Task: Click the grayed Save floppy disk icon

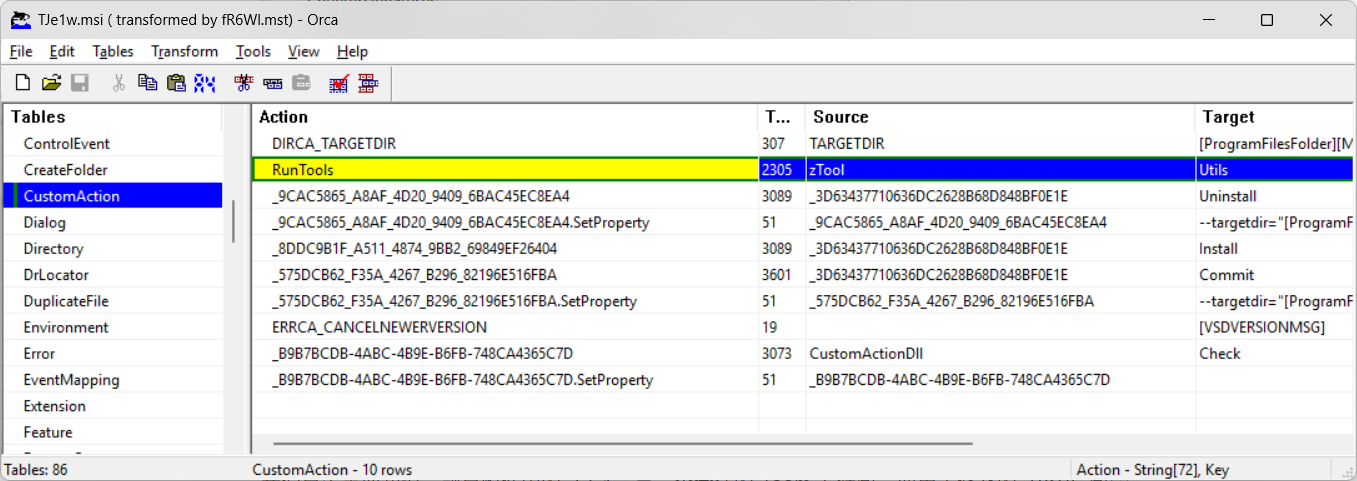Action: point(79,83)
